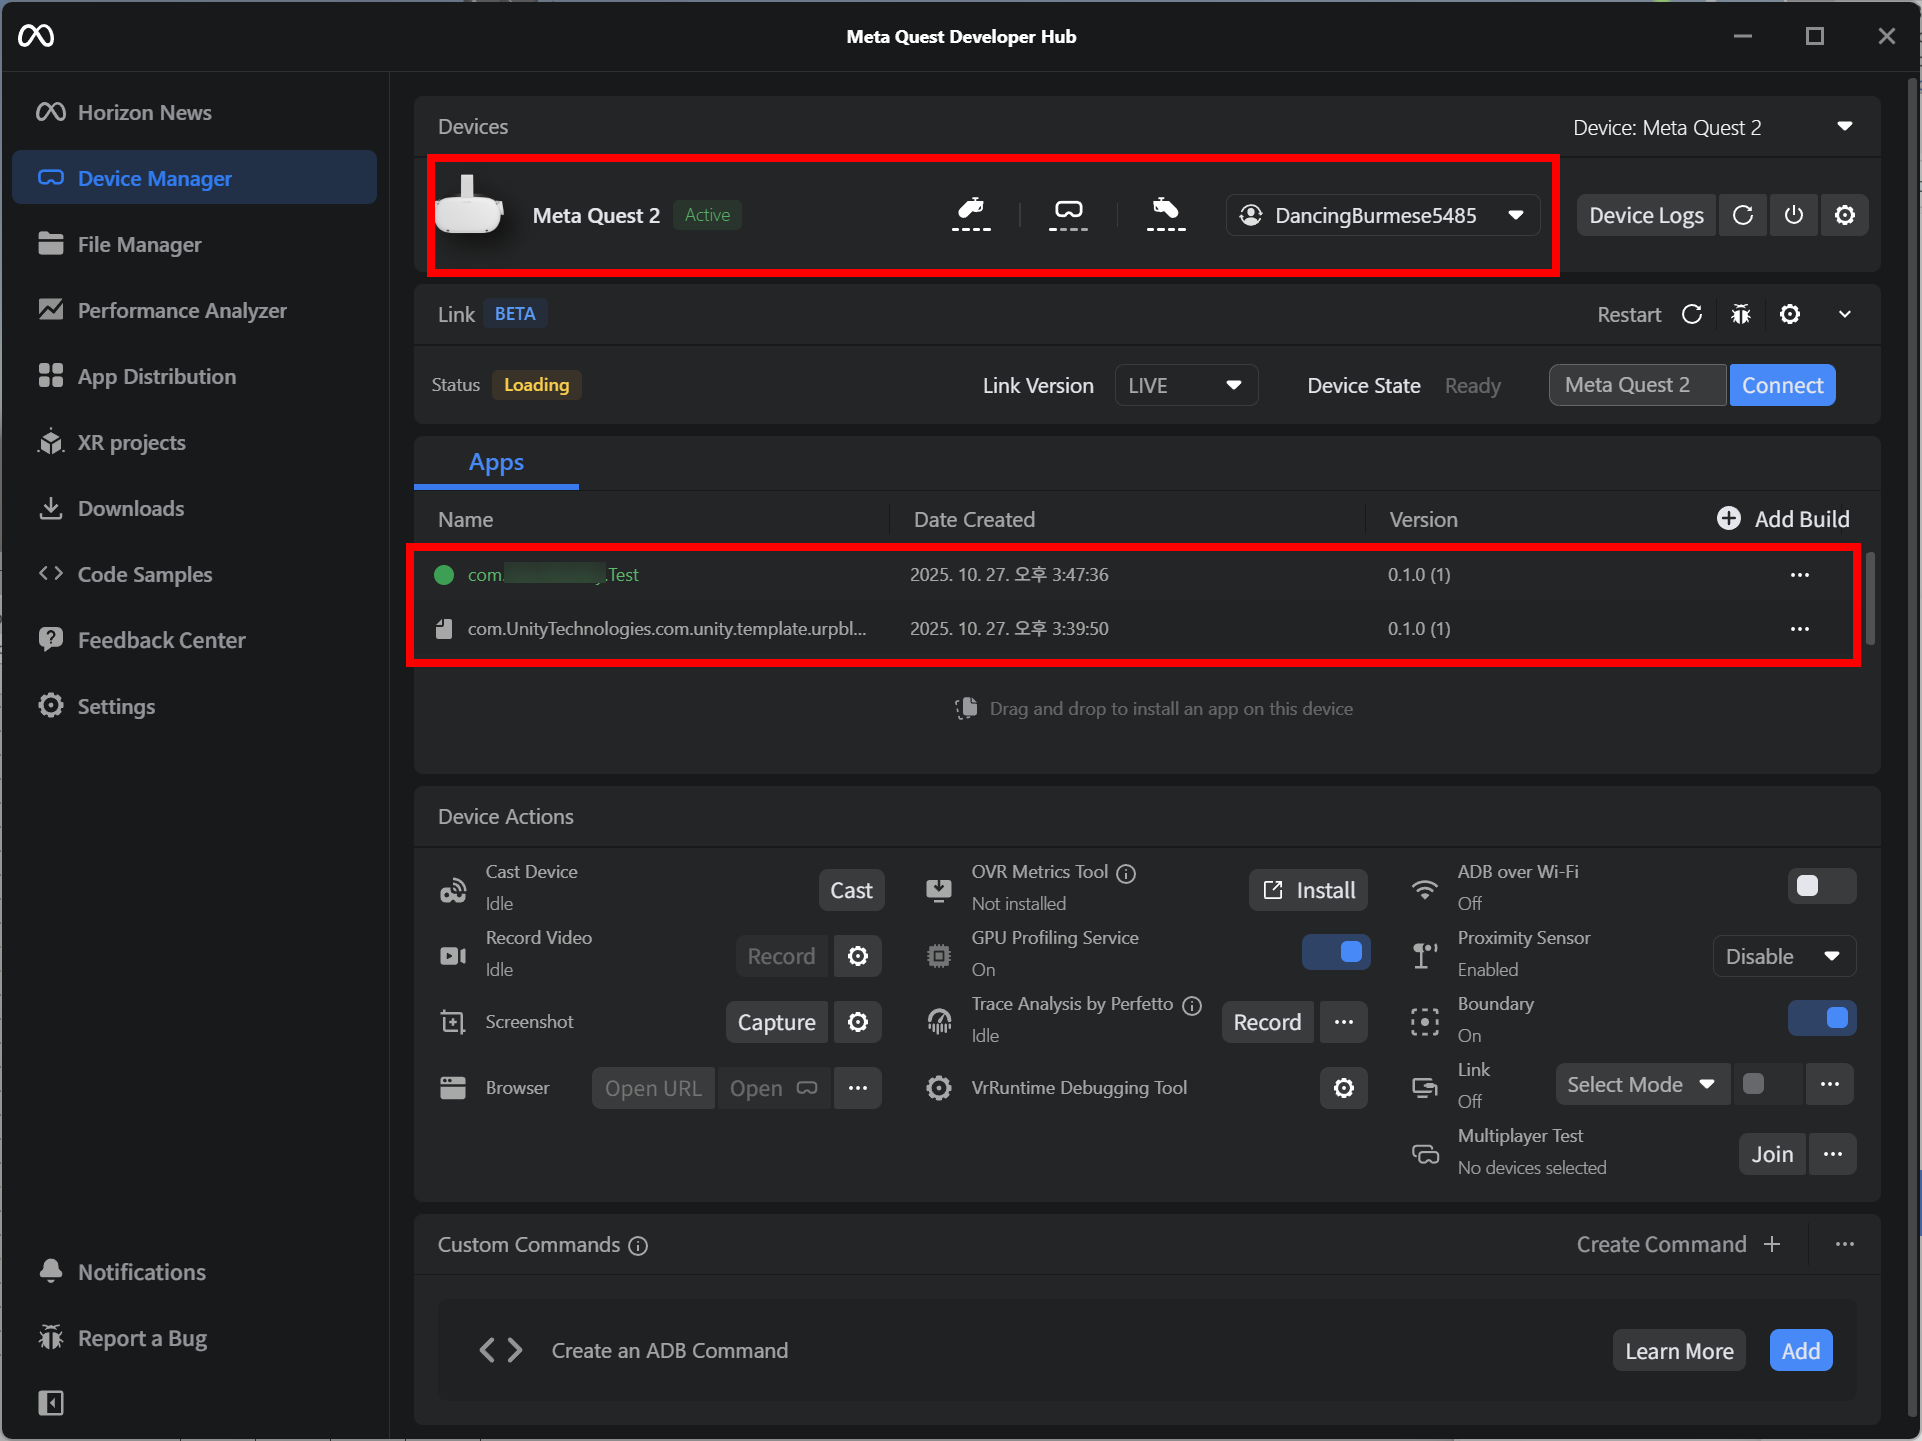Click the headset status icon in device row
Viewport: 1922px width, 1441px height.
click(x=1068, y=213)
